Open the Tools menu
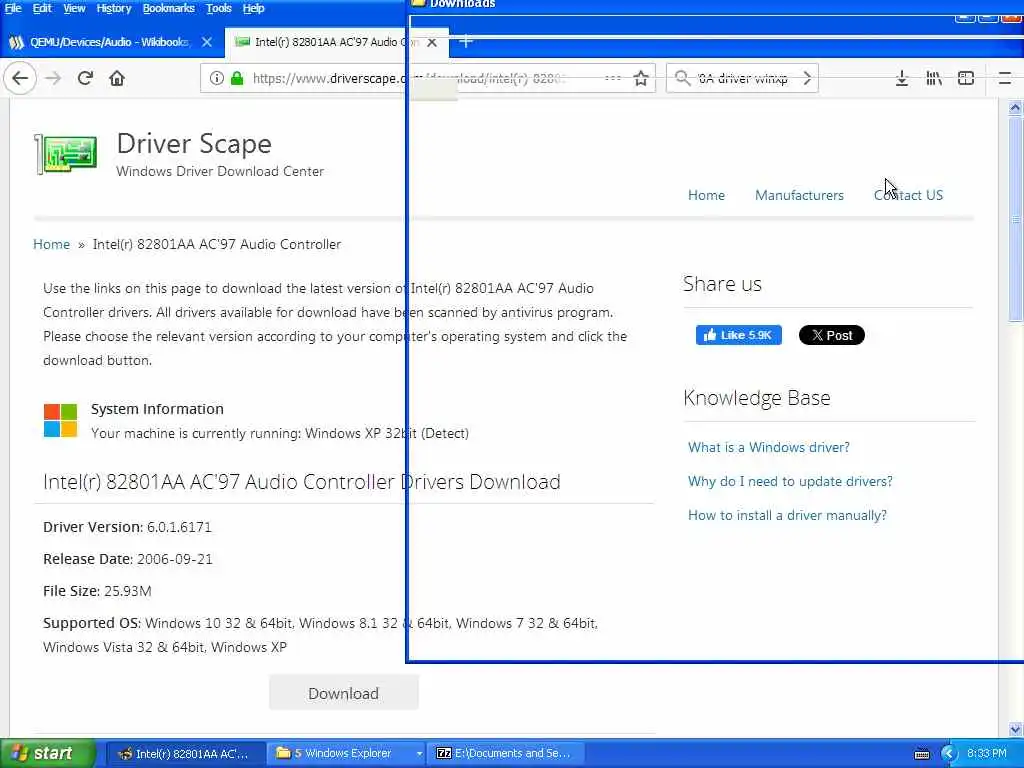1024x768 pixels. [219, 8]
